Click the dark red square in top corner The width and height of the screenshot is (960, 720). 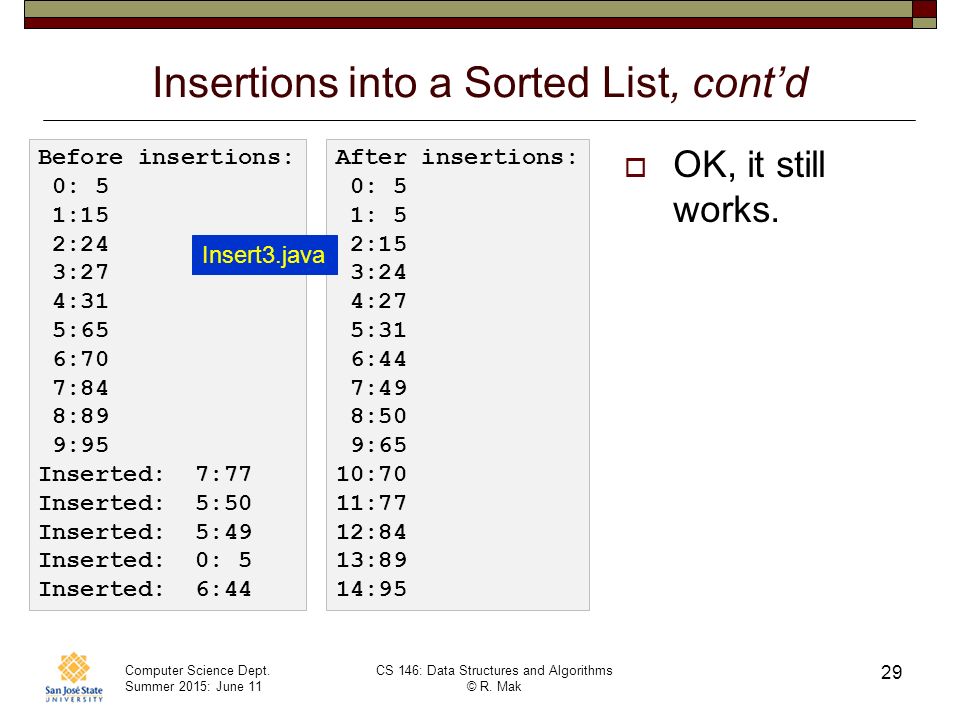924,9
